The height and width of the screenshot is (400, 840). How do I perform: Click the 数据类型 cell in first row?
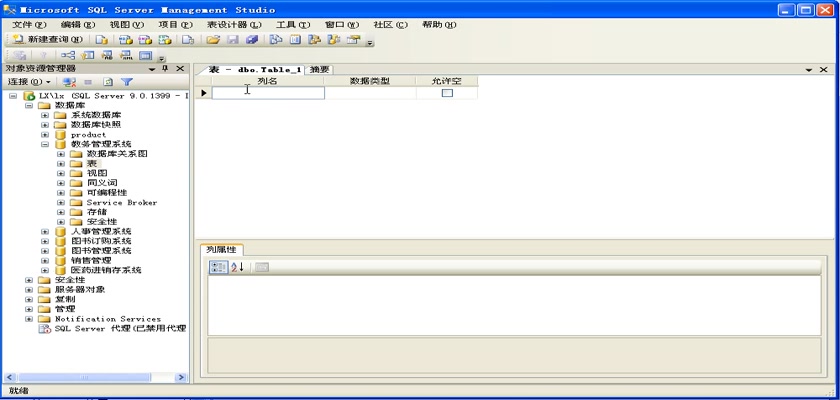click(370, 93)
